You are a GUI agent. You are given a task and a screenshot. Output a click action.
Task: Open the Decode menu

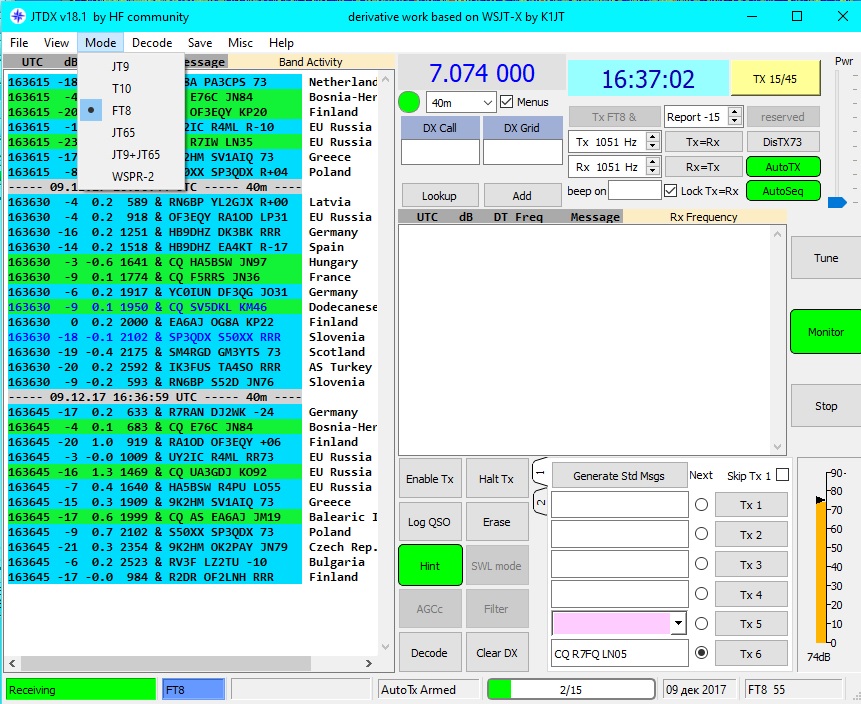coord(152,43)
